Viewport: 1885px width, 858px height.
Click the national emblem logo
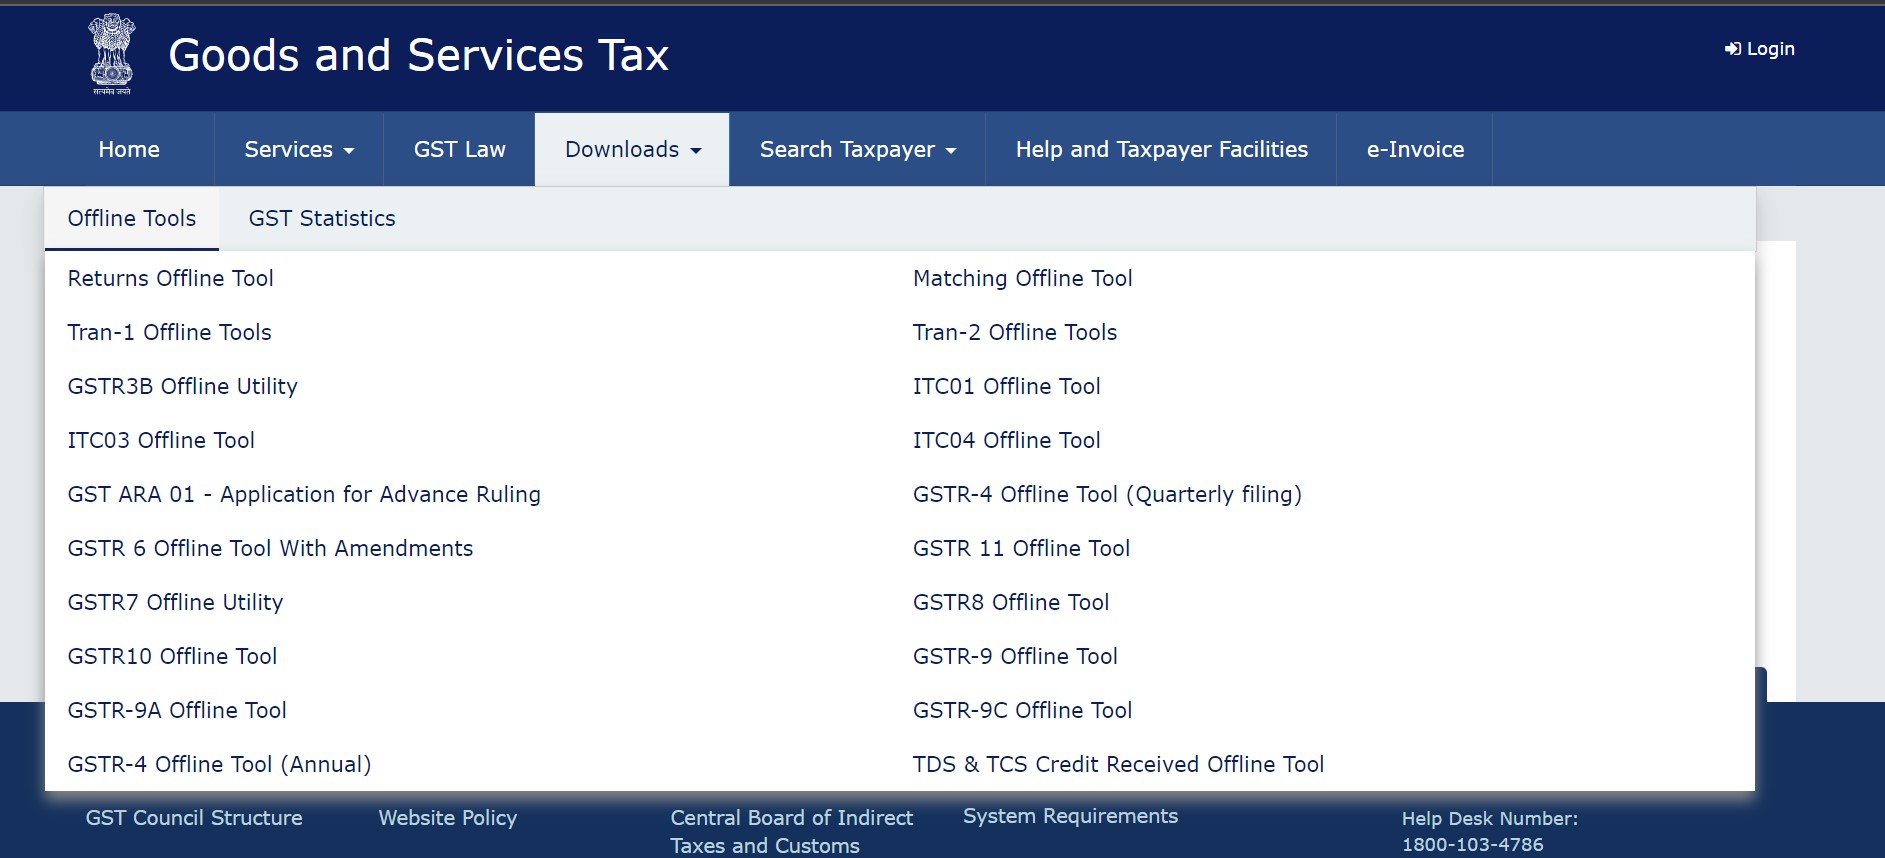pos(112,54)
